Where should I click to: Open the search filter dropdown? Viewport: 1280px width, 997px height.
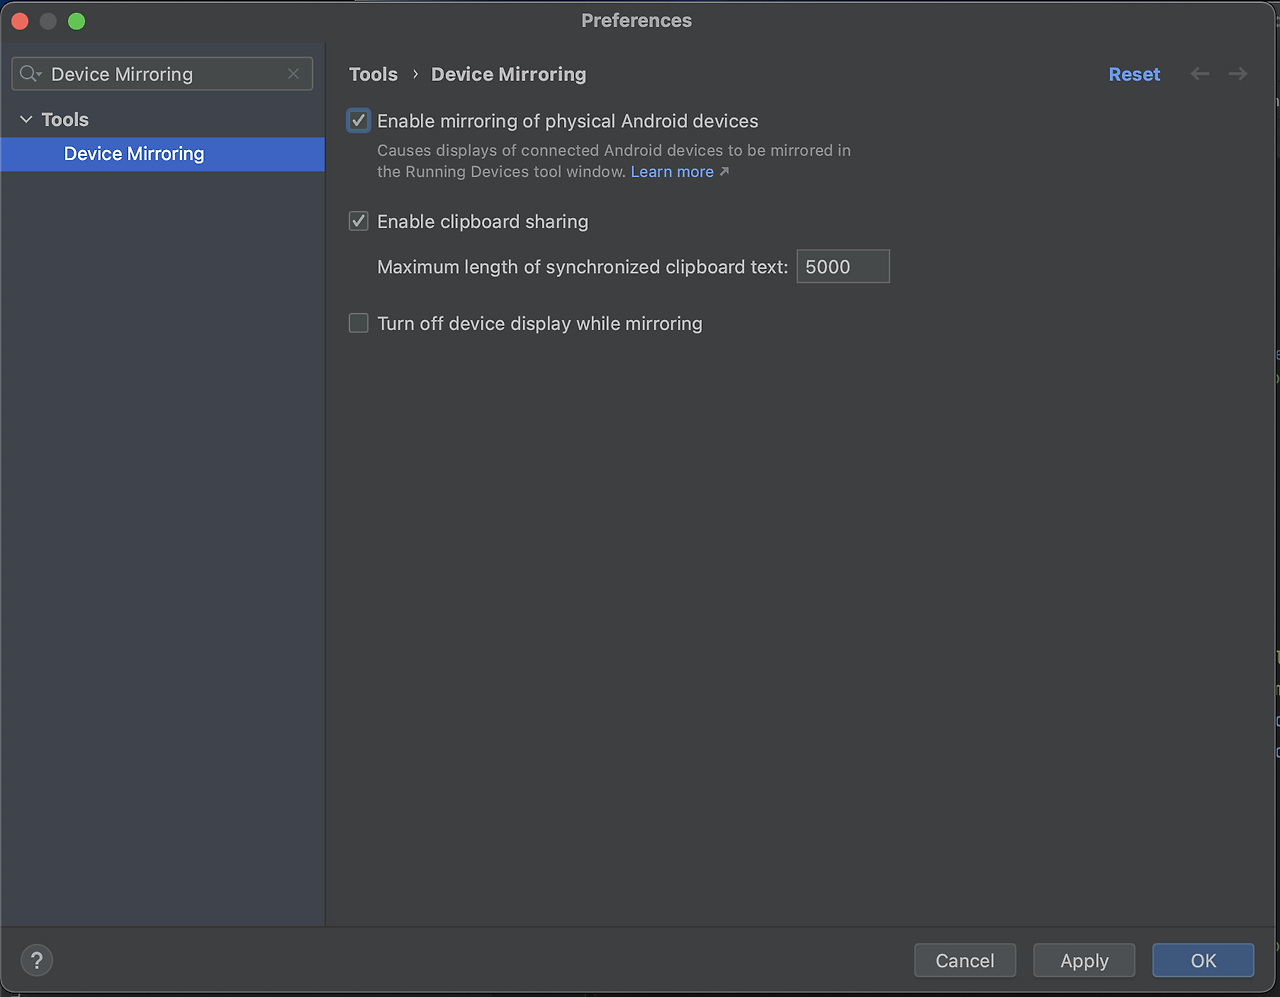pos(38,73)
